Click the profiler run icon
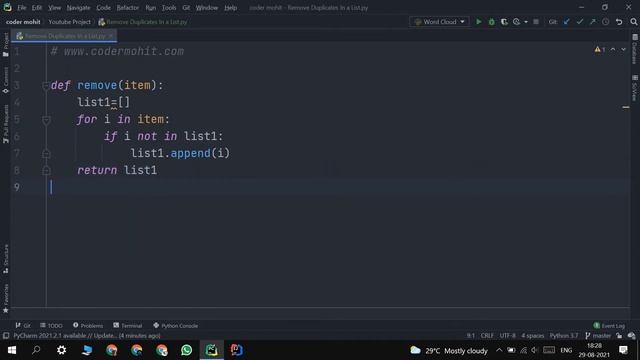This screenshot has width=640, height=360. pyautogui.click(x=517, y=22)
